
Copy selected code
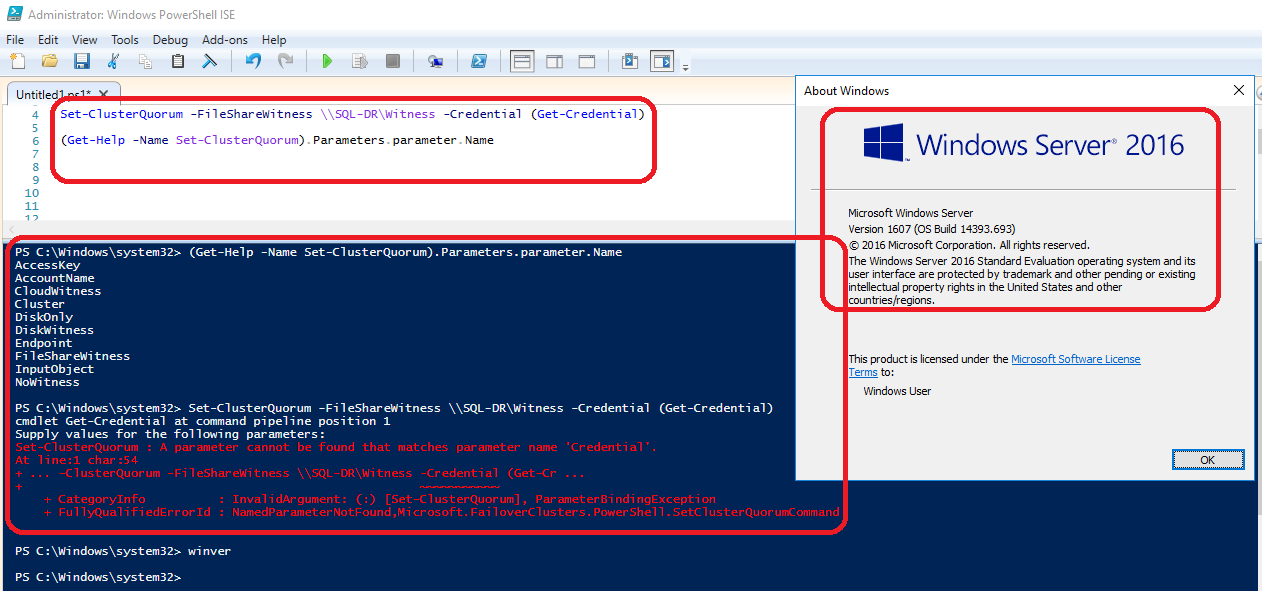pyautogui.click(x=145, y=61)
